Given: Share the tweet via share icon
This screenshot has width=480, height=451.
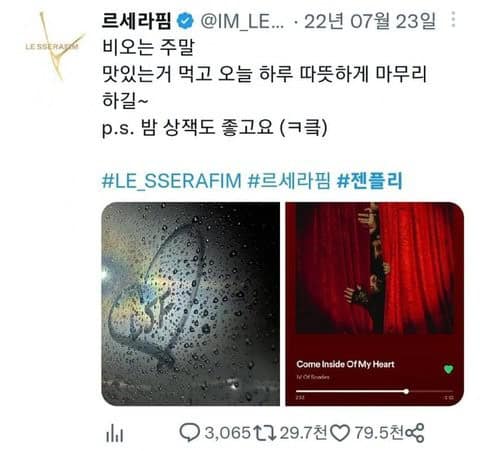Looking at the screenshot, I should (414, 433).
